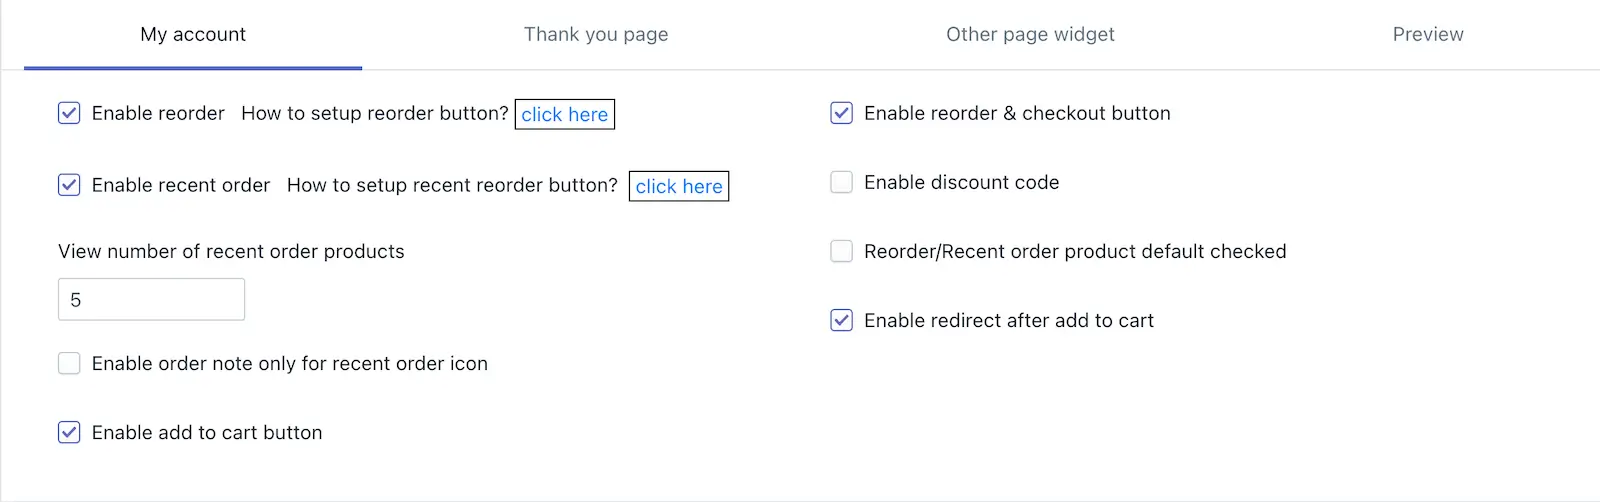The image size is (1600, 502).
Task: Open the Thank you page tab
Action: point(596,34)
